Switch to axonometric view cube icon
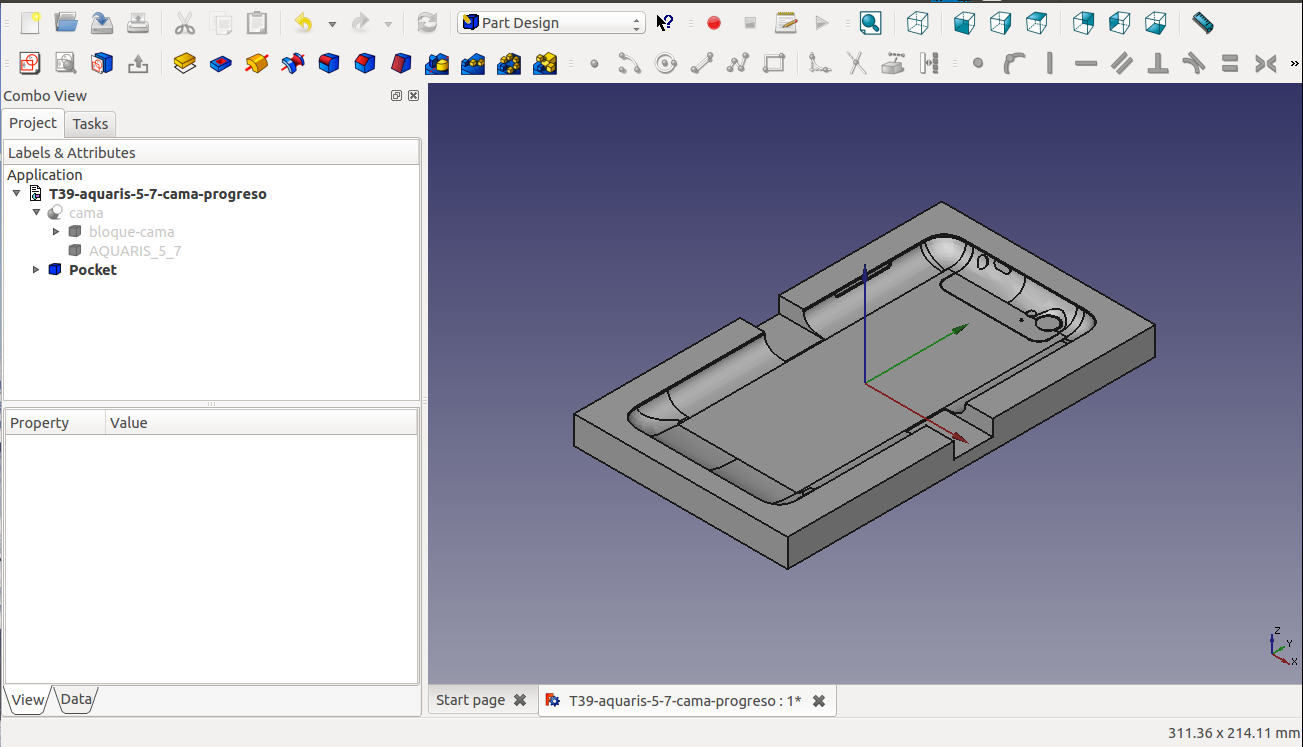 (917, 23)
